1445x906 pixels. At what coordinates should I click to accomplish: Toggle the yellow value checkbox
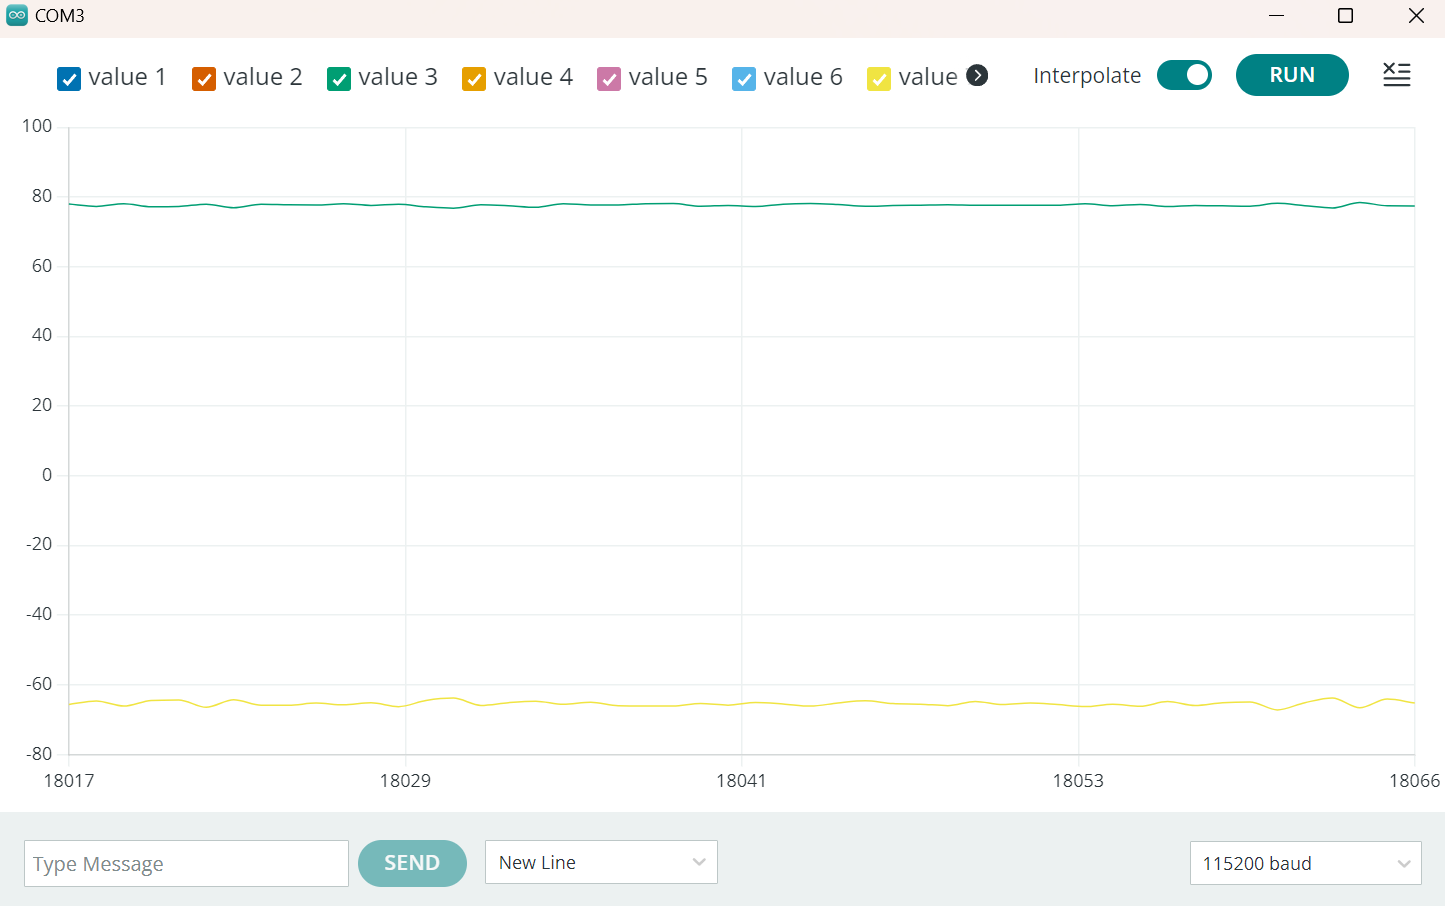coord(879,79)
